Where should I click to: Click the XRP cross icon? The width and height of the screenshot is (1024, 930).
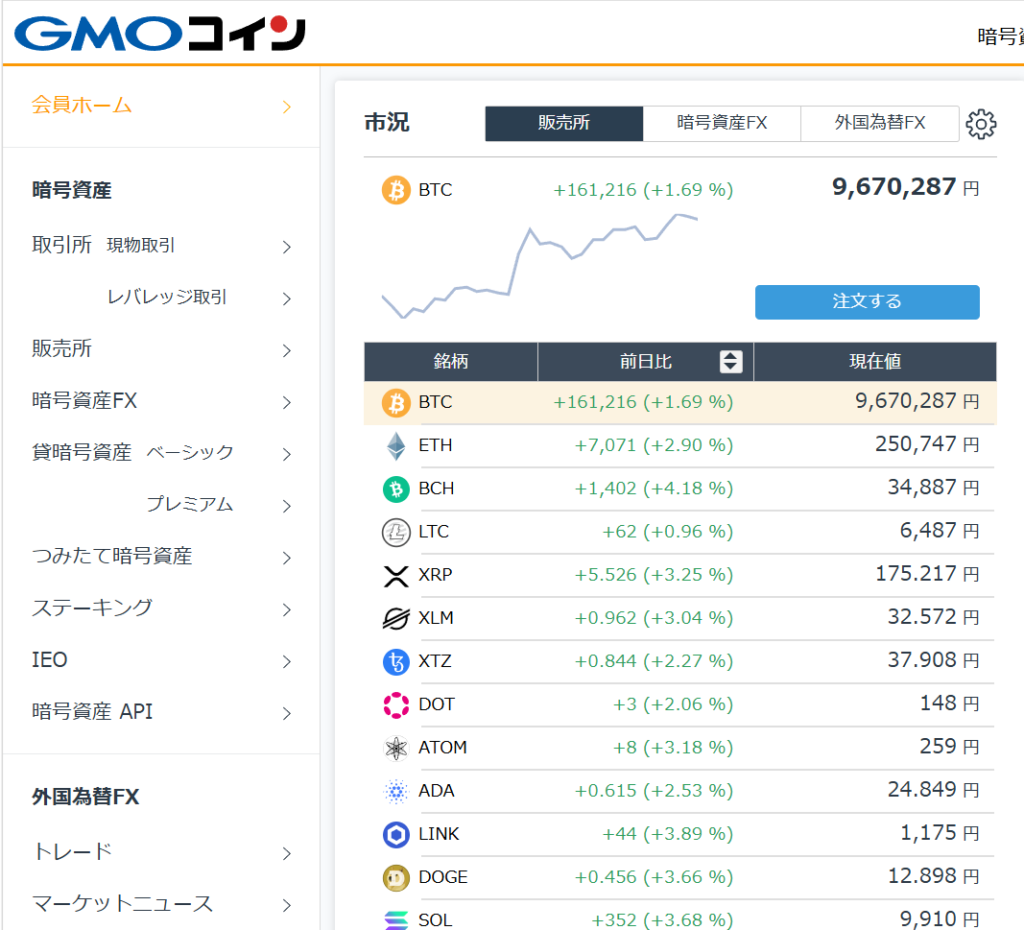396,575
